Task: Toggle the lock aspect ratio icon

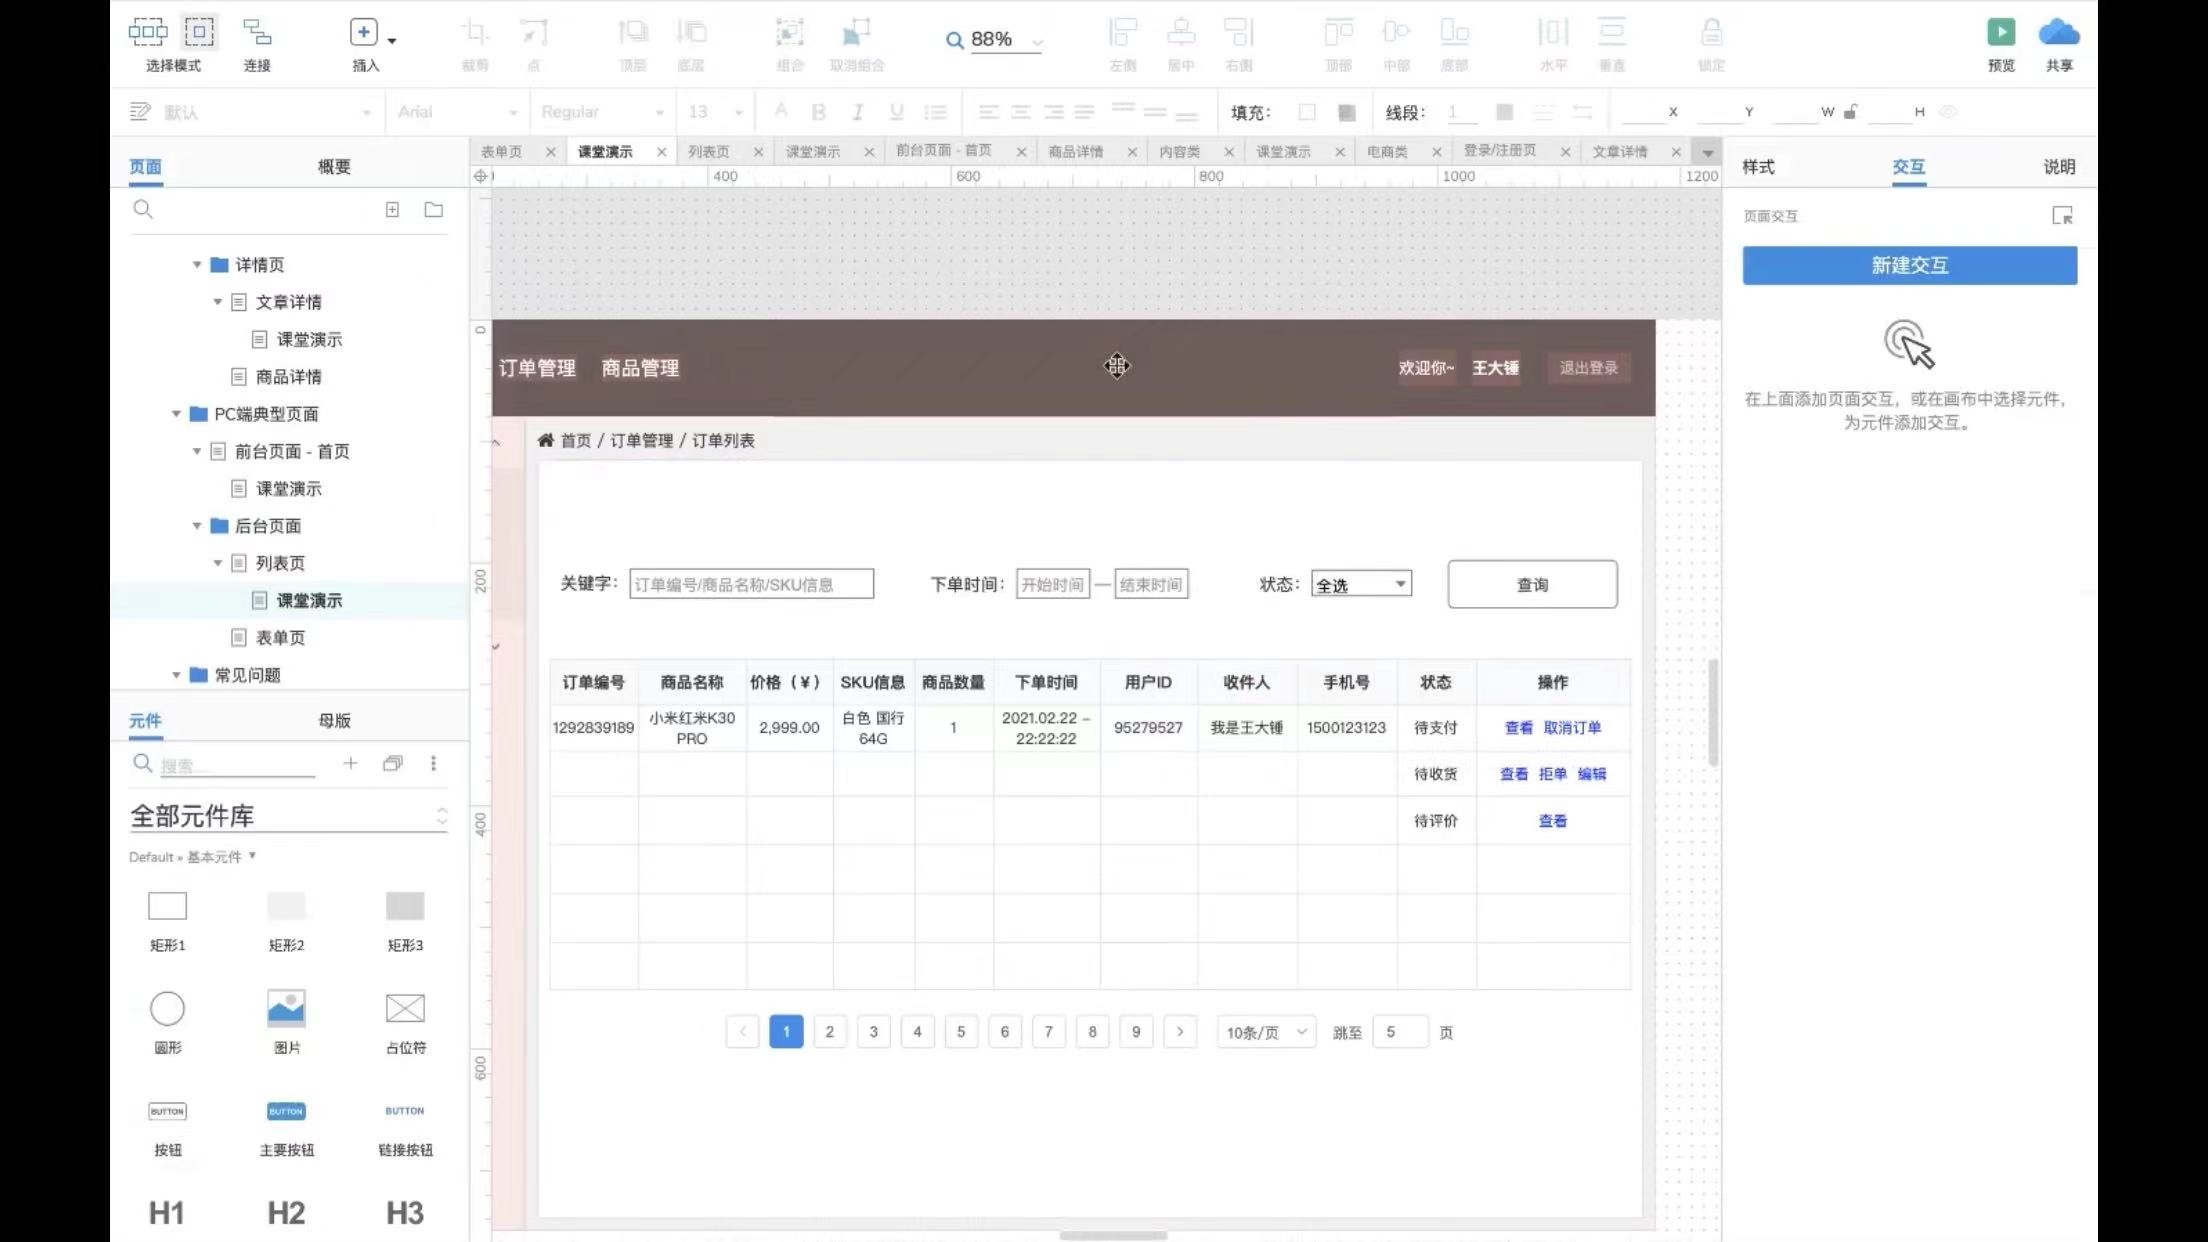Action: click(x=1850, y=112)
